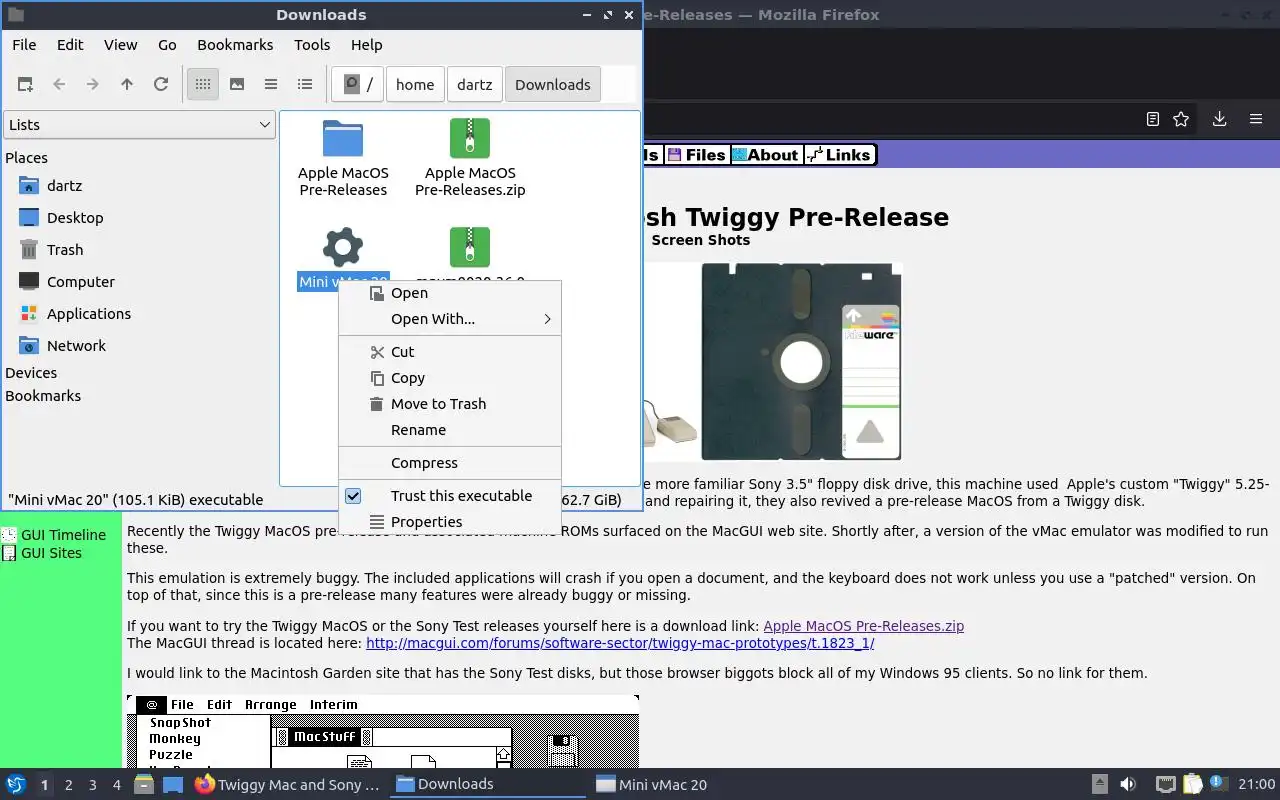Switch to workspace 2
This screenshot has height=800, width=1280.
(68, 785)
